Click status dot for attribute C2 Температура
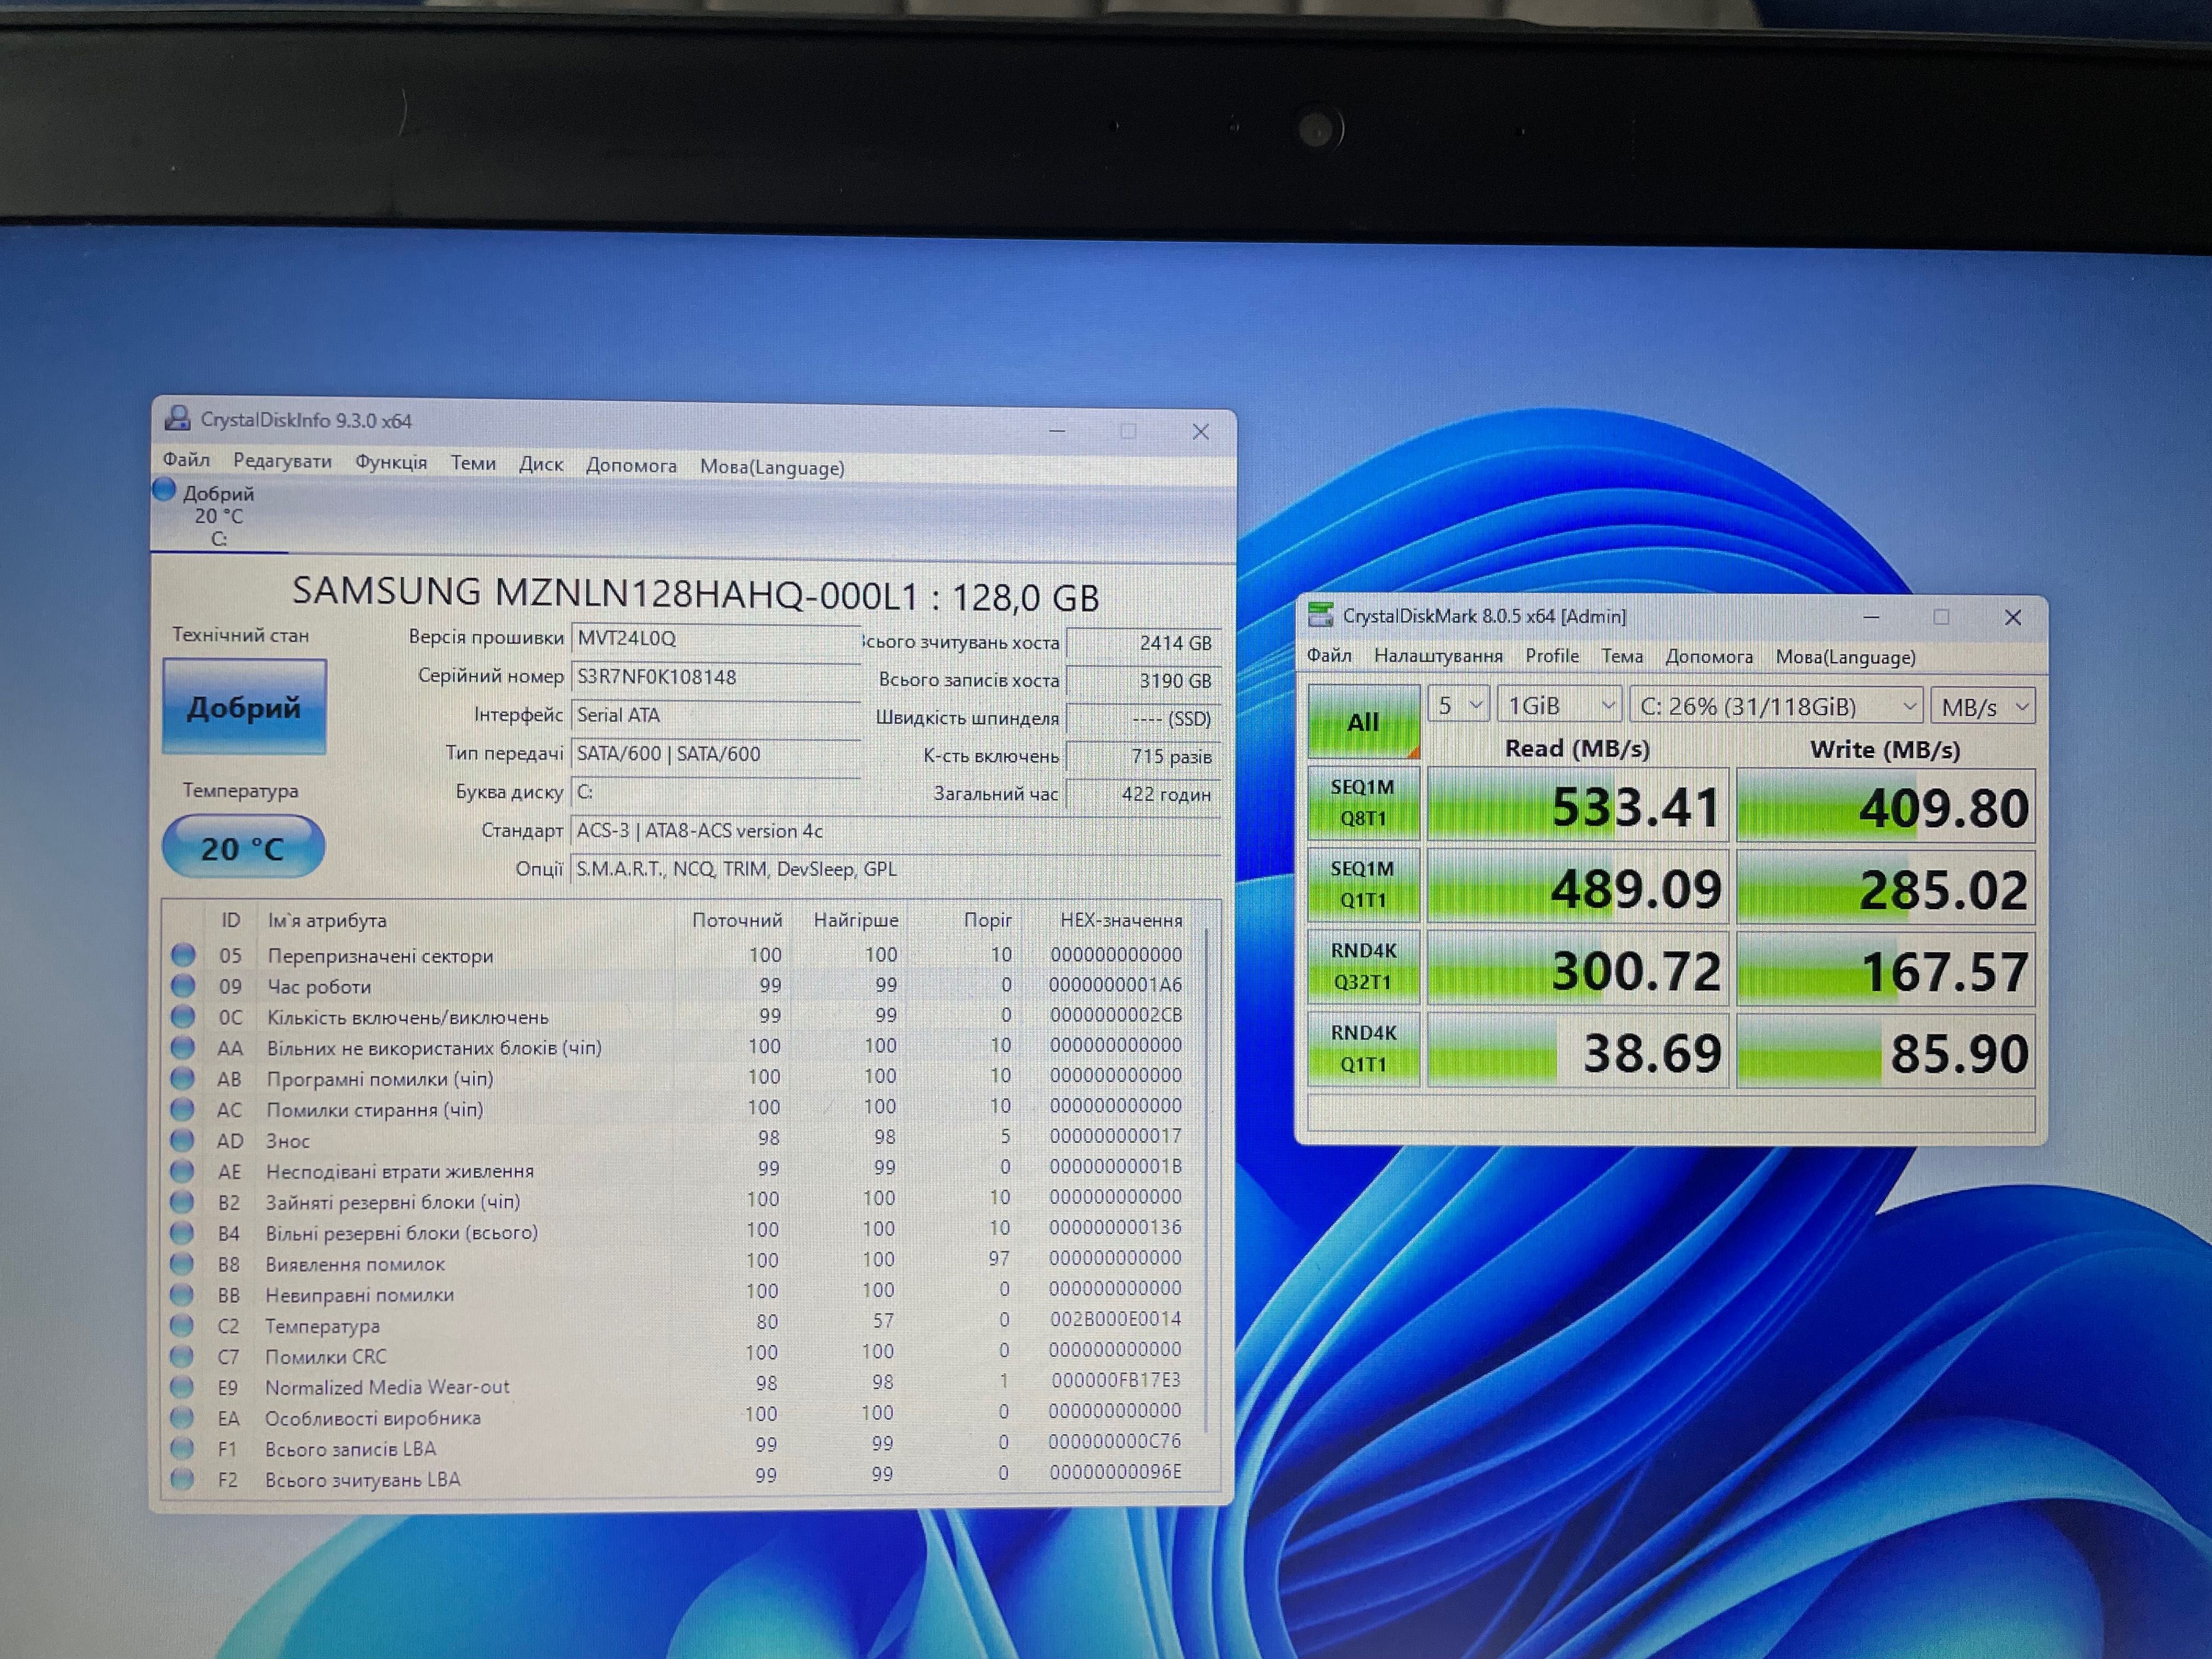The image size is (2212, 1659). coord(182,1325)
